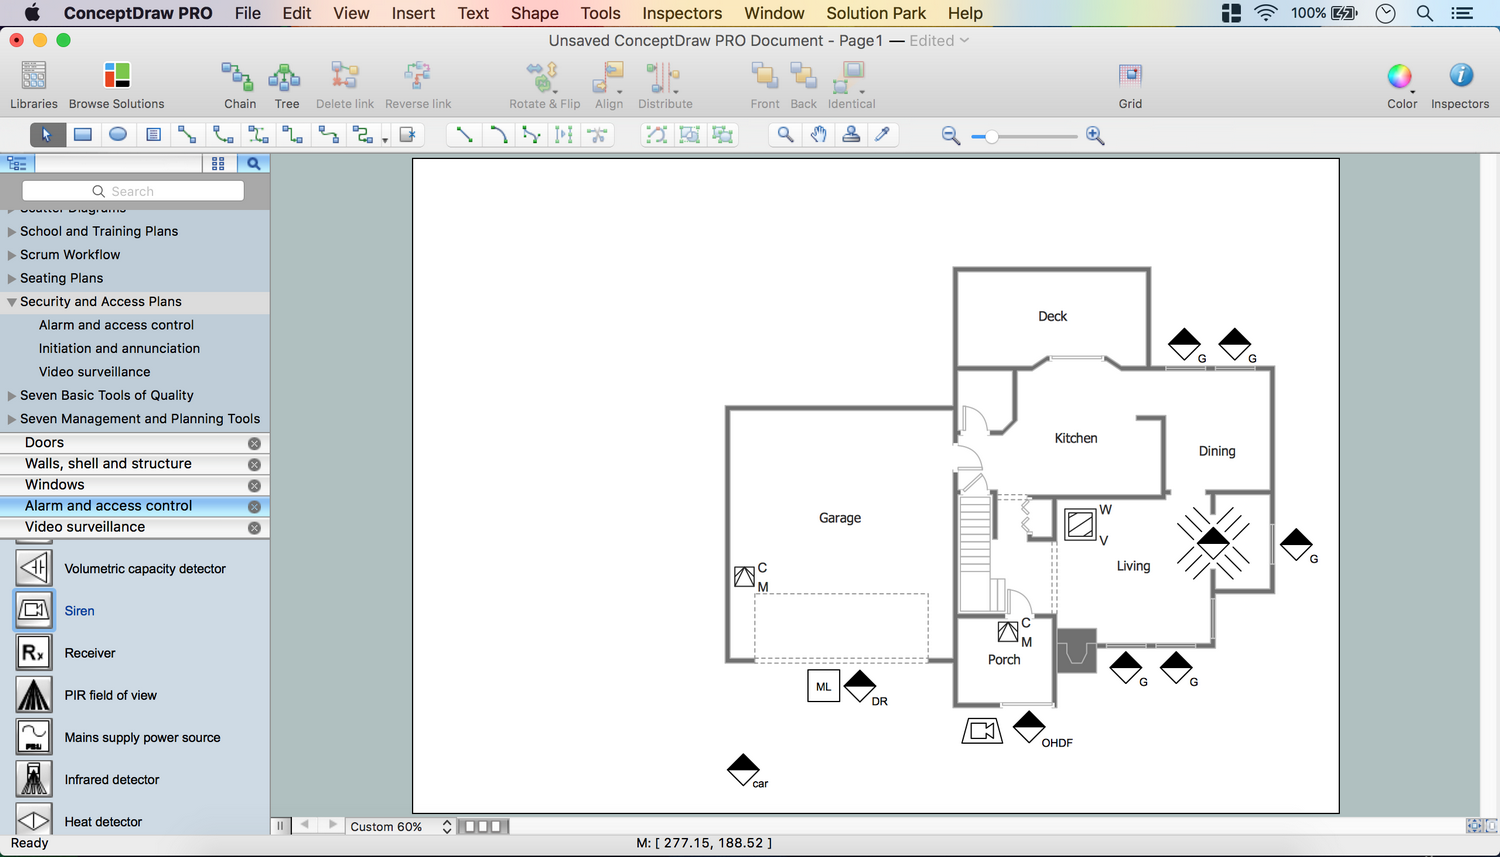Open the Tools menu

coord(600,13)
